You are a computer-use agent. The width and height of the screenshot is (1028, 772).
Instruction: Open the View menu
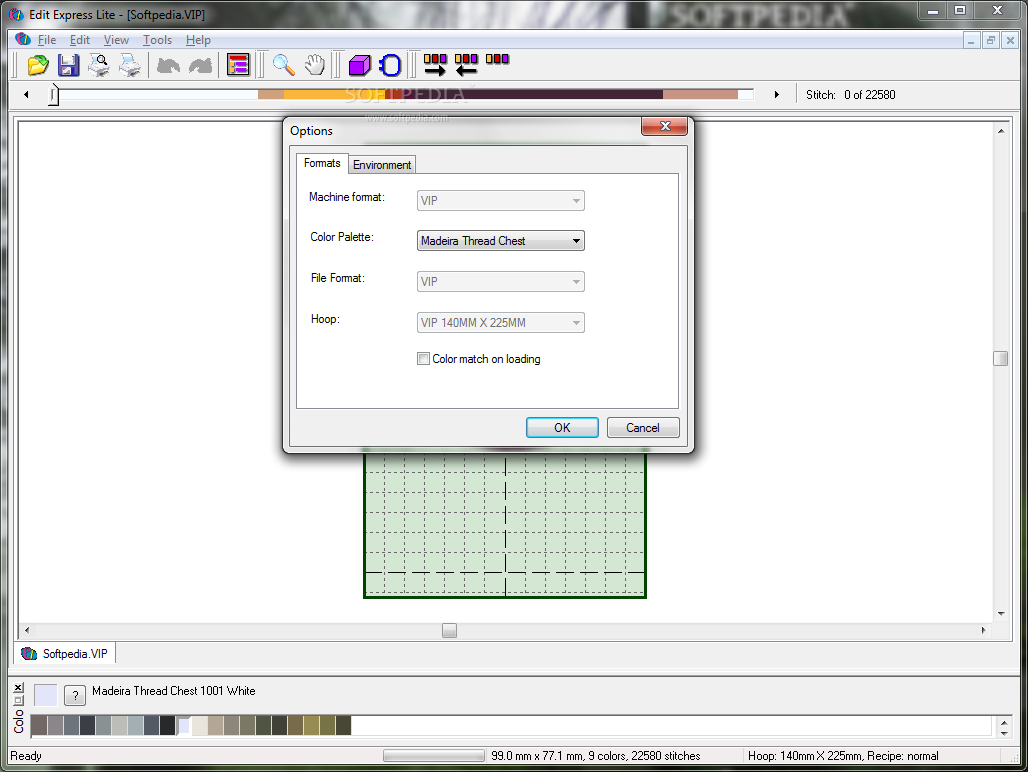tap(116, 40)
